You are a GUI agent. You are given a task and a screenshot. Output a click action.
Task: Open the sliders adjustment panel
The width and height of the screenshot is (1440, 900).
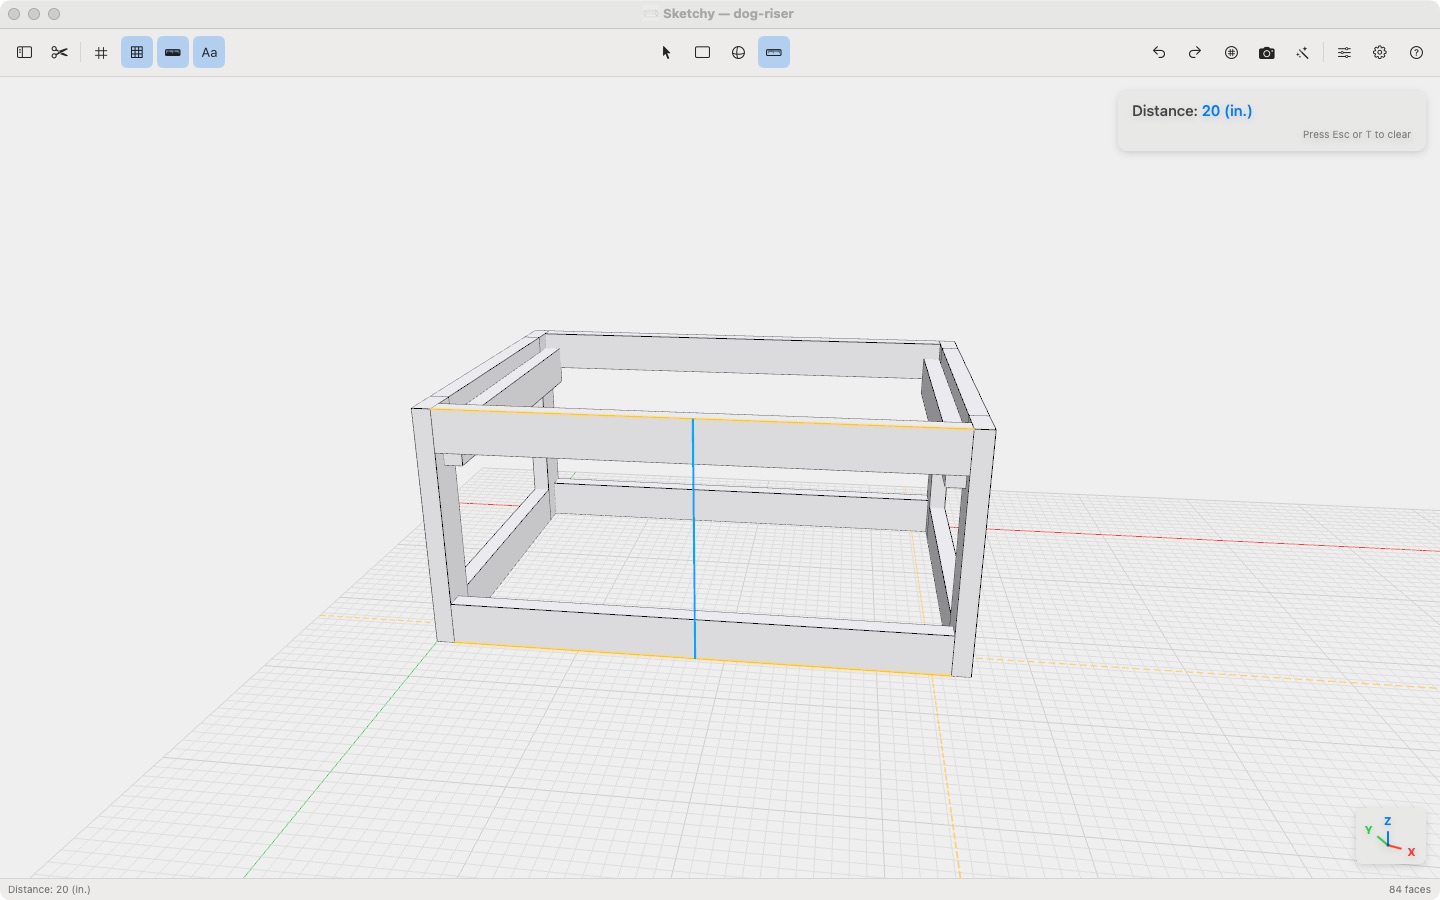(x=1344, y=53)
